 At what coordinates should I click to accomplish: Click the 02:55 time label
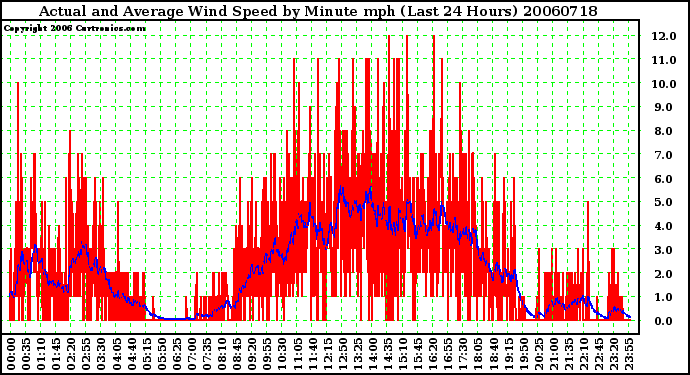[86, 354]
